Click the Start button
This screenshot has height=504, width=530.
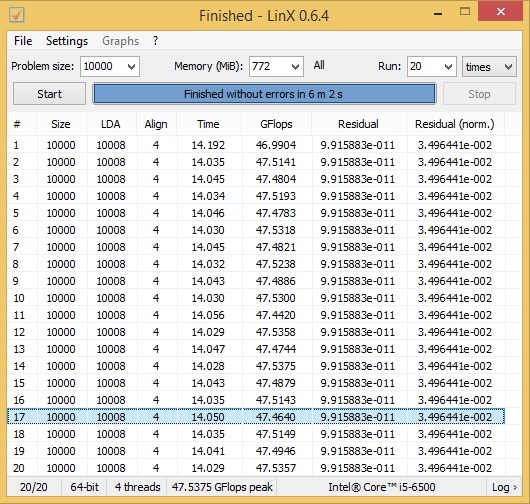point(49,94)
